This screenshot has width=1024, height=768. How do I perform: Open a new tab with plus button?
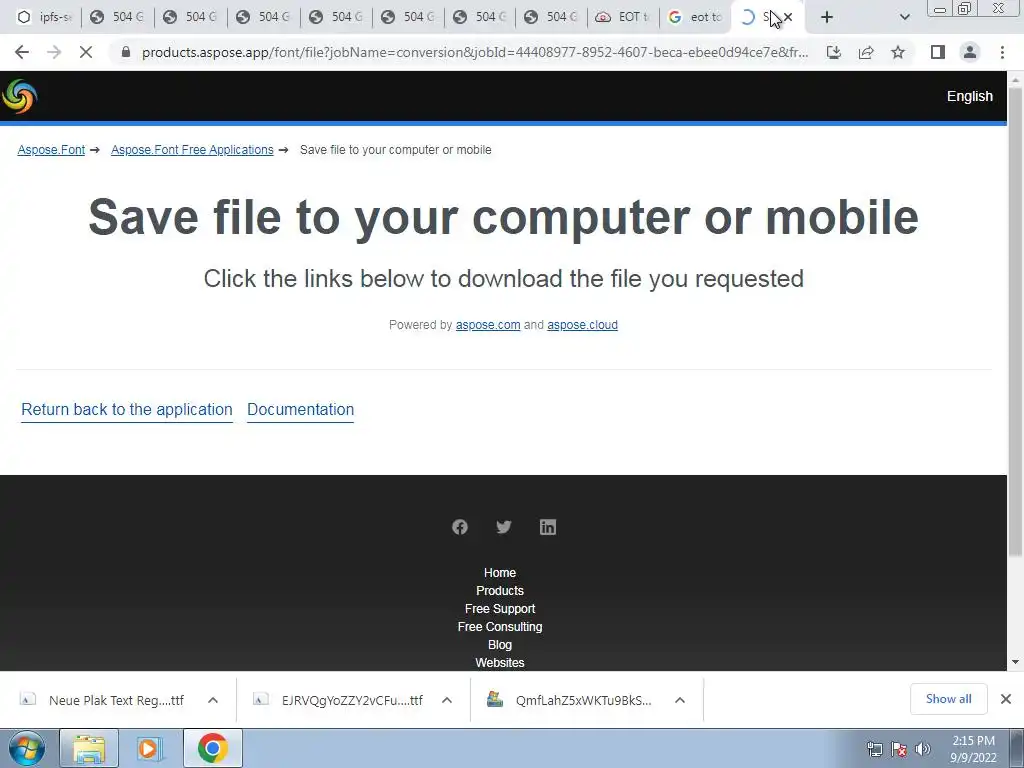pos(827,17)
